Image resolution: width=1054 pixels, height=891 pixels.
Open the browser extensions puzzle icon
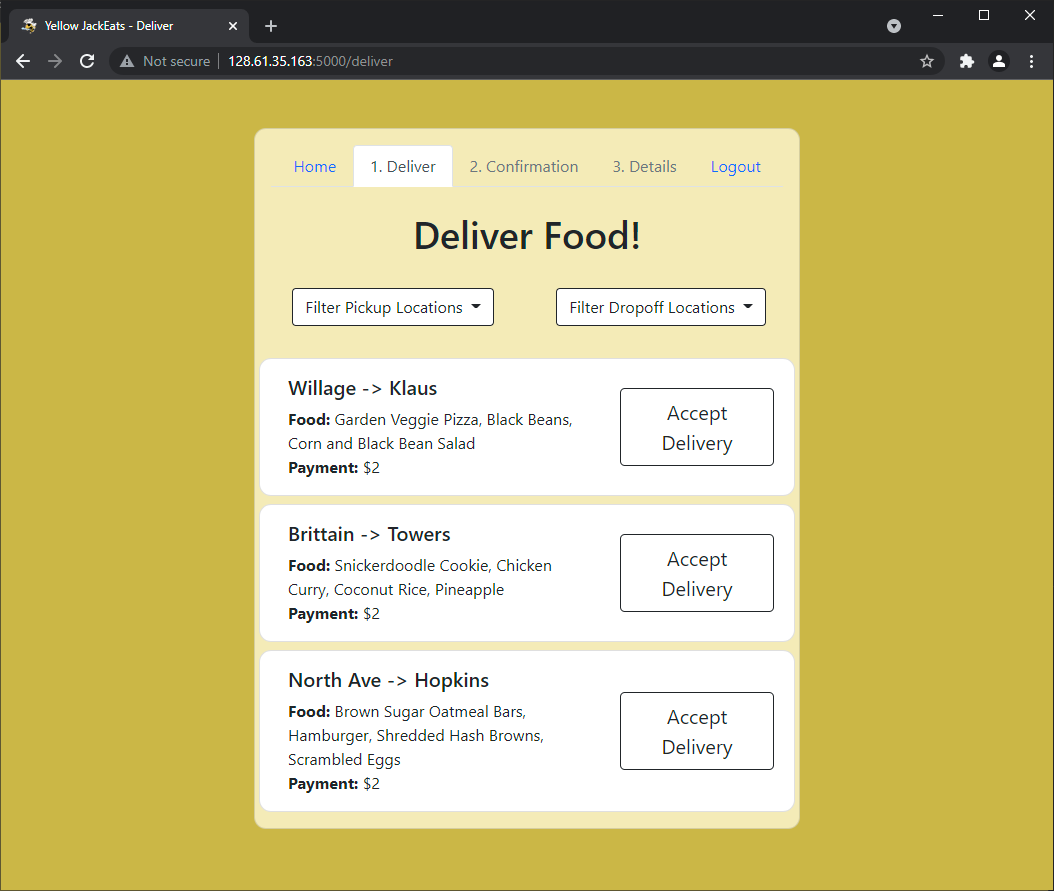point(966,61)
